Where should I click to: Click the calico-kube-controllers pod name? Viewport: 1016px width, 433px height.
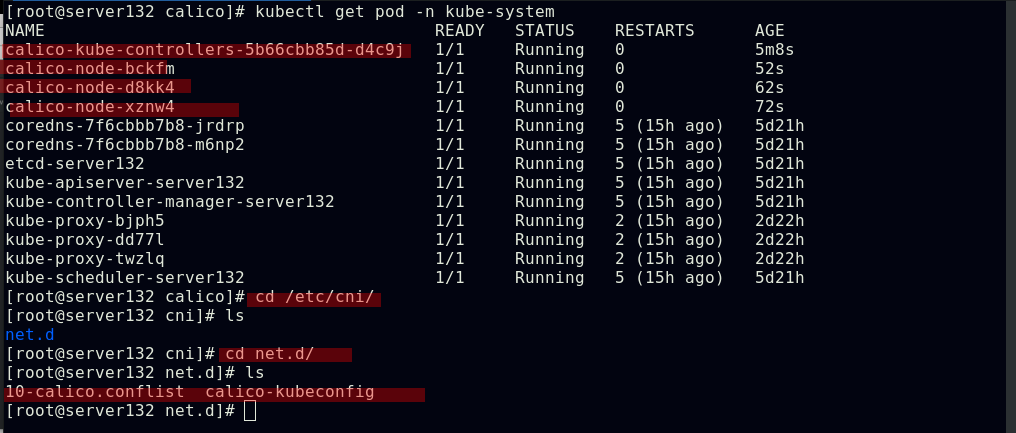click(x=205, y=50)
